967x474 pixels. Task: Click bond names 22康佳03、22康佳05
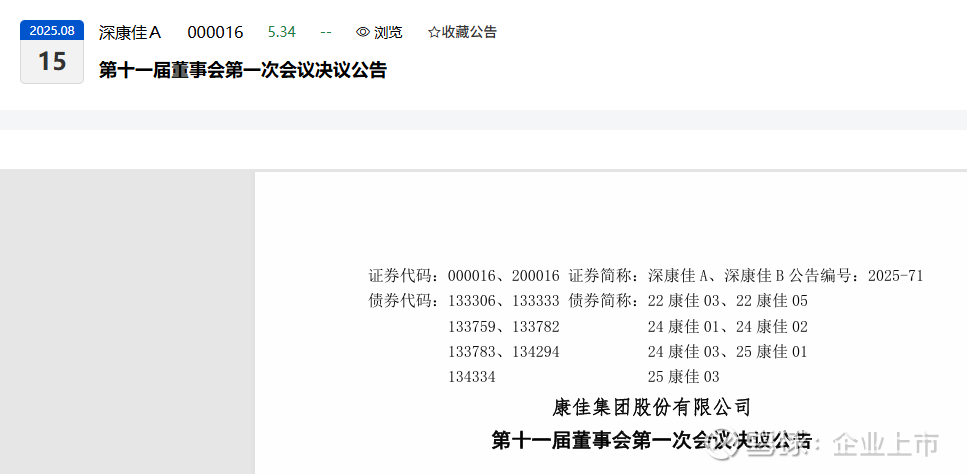click(x=728, y=301)
